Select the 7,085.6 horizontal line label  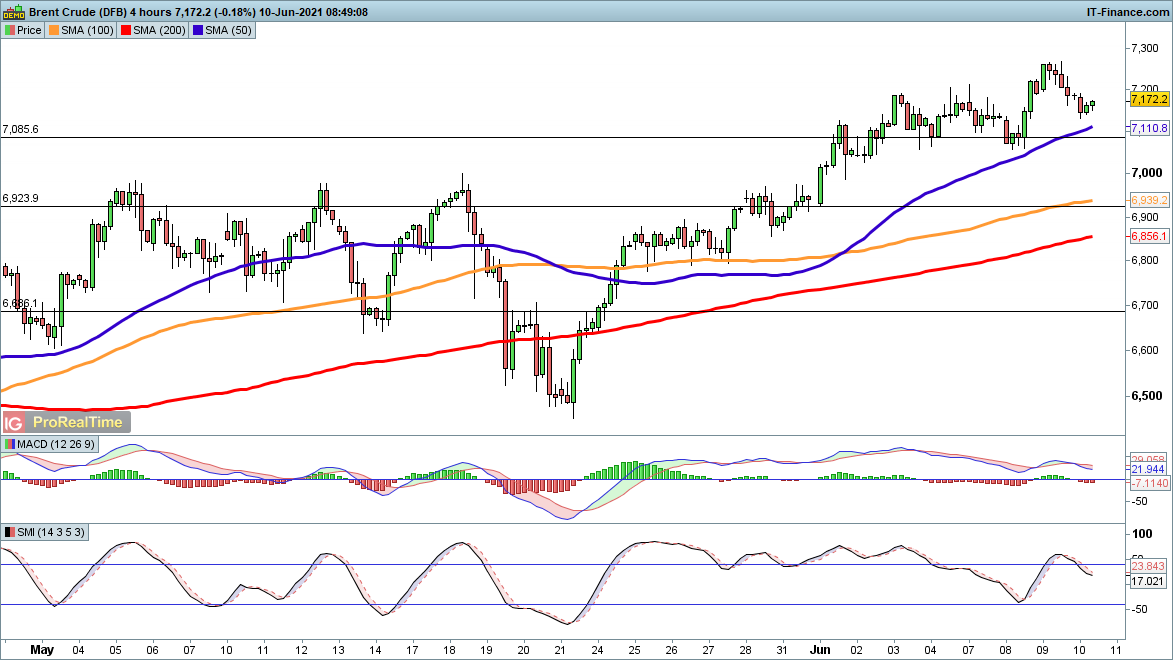point(21,130)
